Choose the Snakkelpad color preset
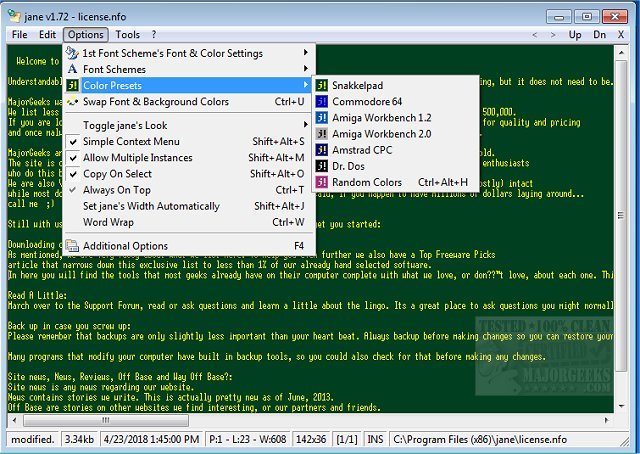The width and height of the screenshot is (640, 454). click(x=395, y=85)
